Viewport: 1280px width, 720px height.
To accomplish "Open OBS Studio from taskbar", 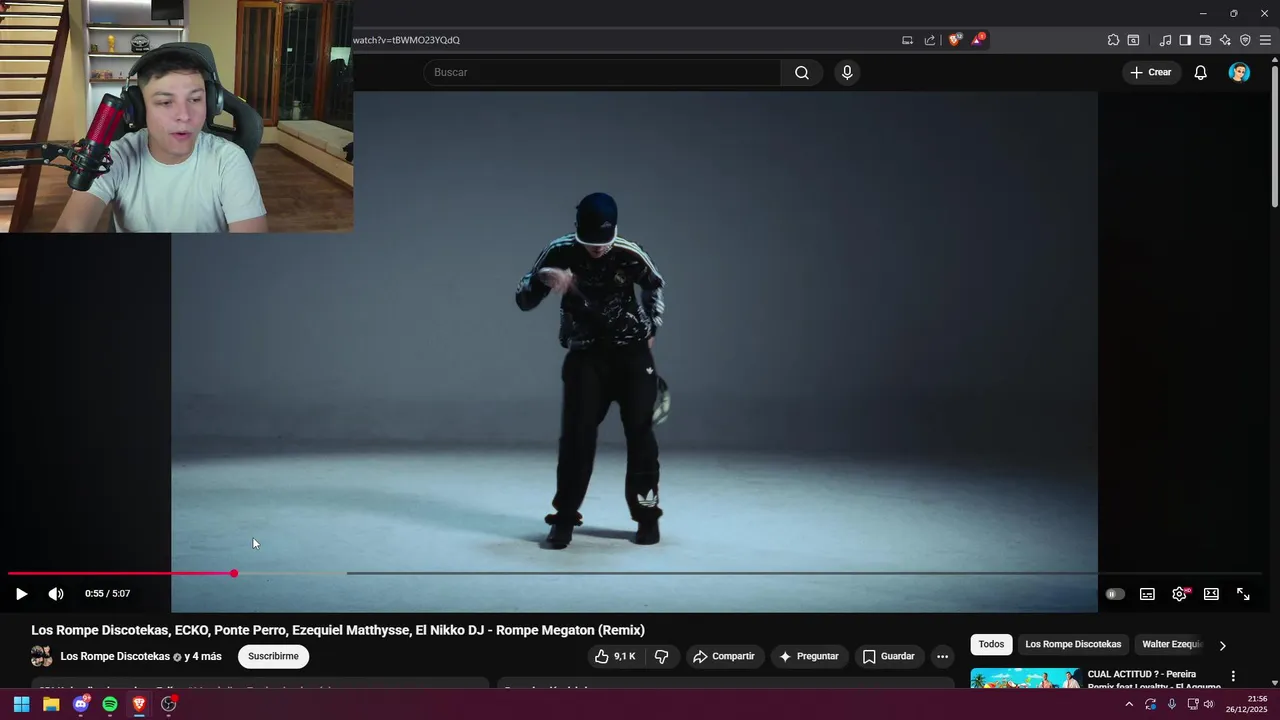I will pos(169,704).
